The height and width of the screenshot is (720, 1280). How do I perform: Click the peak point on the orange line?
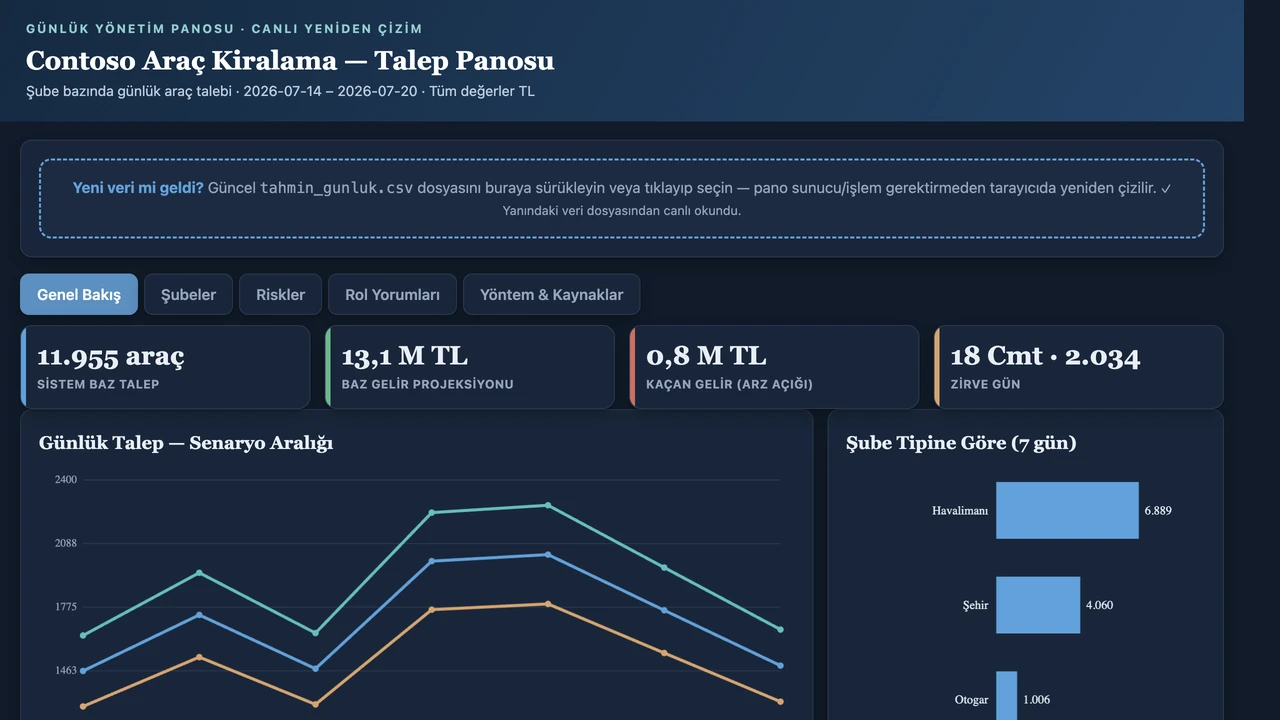(547, 604)
